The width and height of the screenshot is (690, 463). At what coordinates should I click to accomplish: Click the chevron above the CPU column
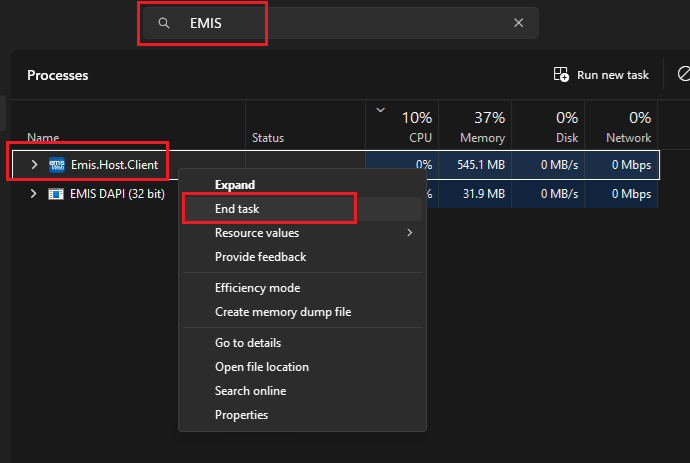pos(380,110)
